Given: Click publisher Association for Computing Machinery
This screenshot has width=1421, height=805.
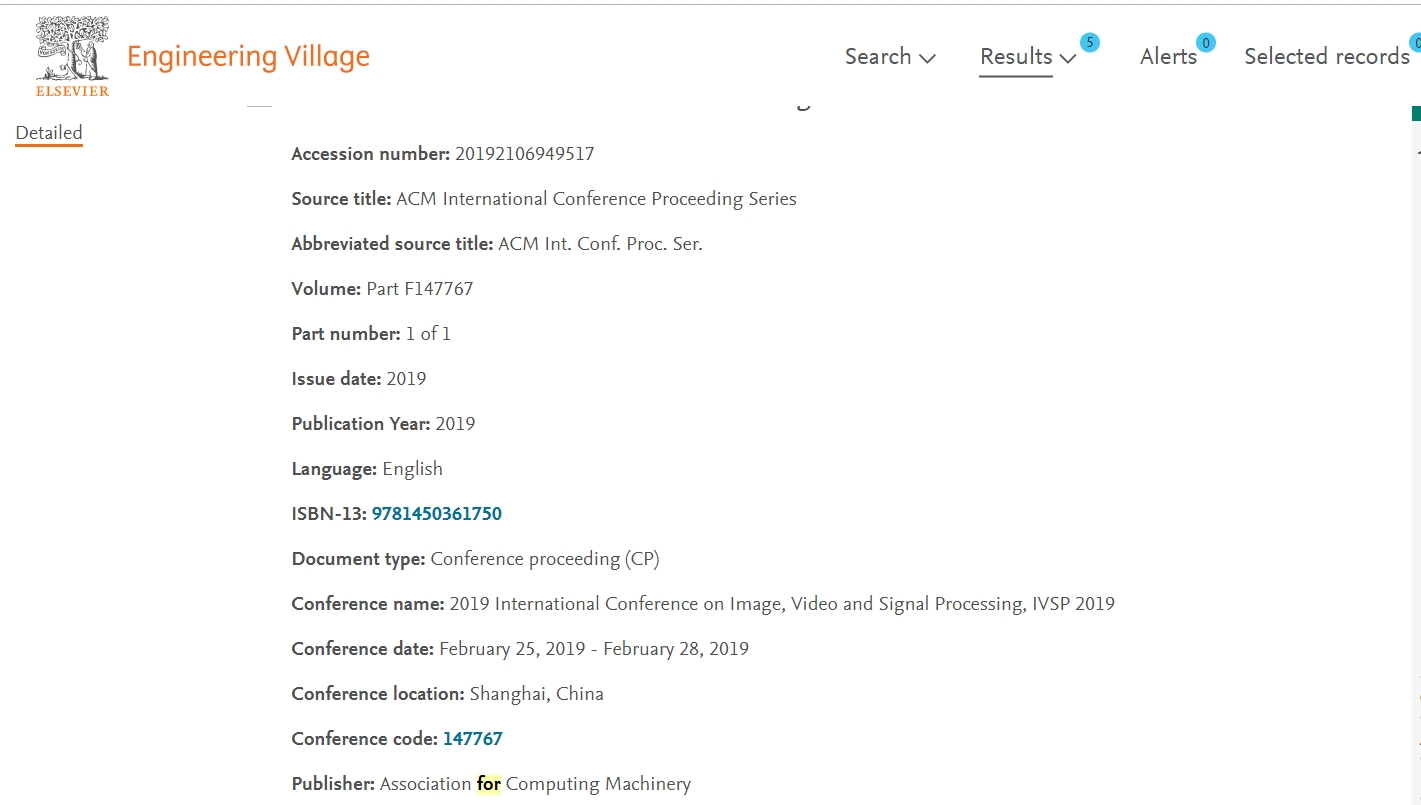Looking at the screenshot, I should click(x=535, y=784).
